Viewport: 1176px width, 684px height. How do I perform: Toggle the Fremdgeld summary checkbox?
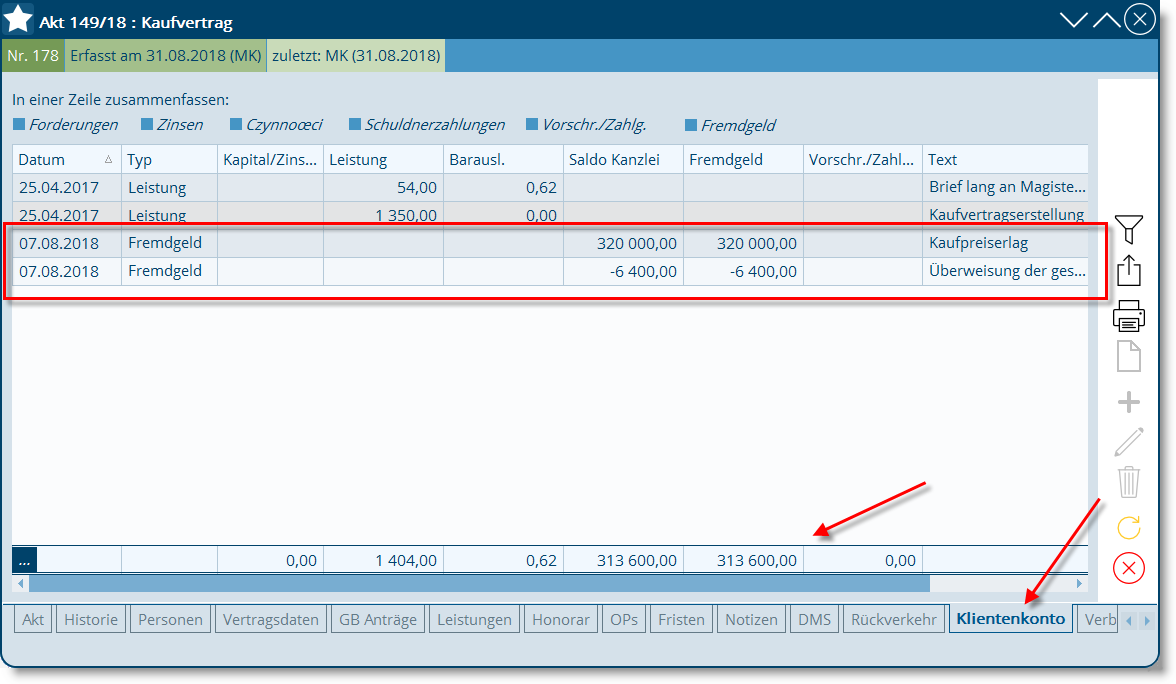click(691, 126)
